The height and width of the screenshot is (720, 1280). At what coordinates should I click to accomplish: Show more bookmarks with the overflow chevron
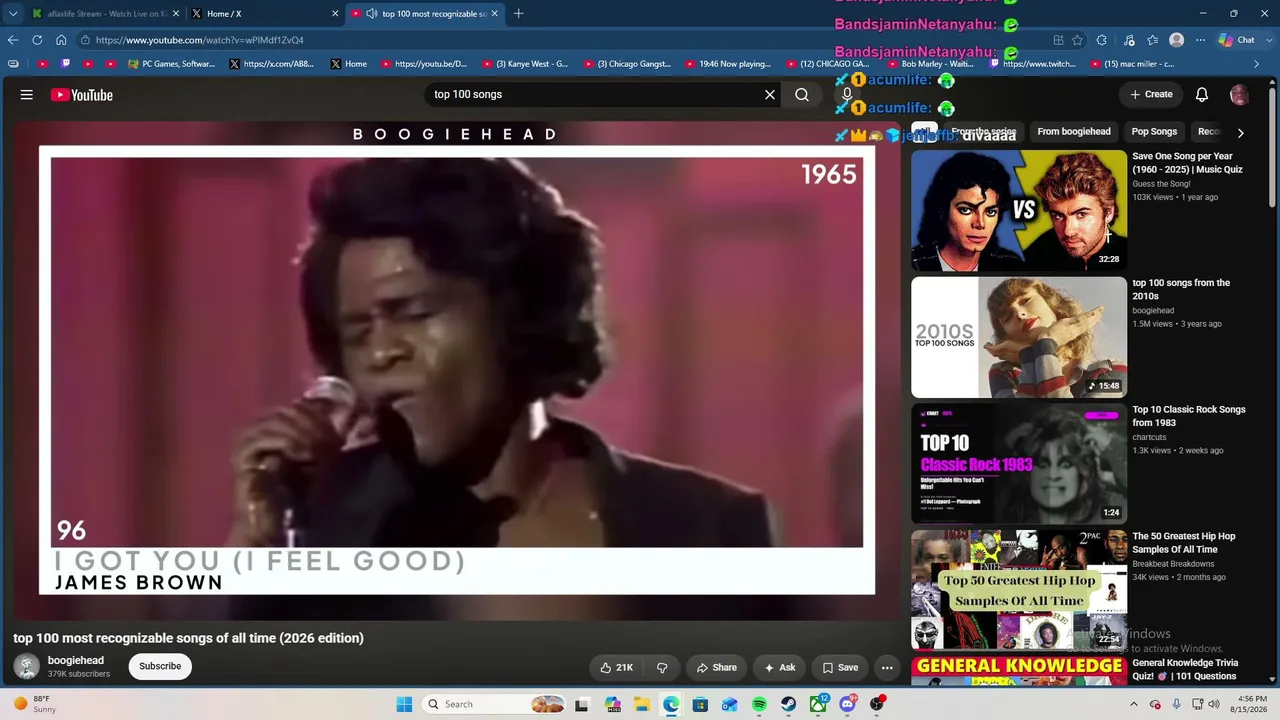coord(1257,64)
